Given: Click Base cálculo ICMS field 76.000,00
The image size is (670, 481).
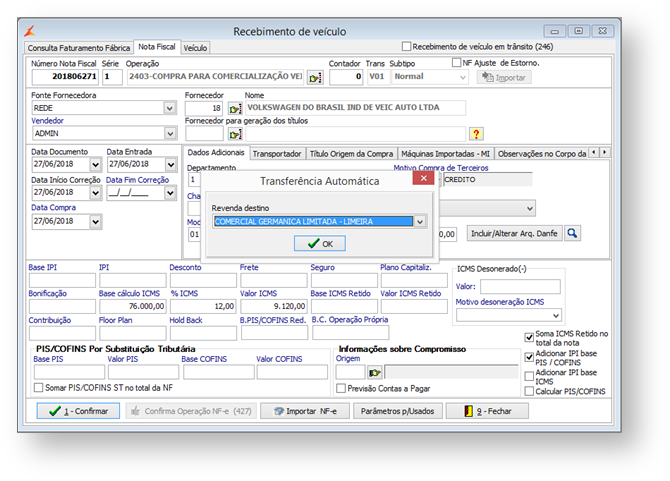Looking at the screenshot, I should click(132, 306).
